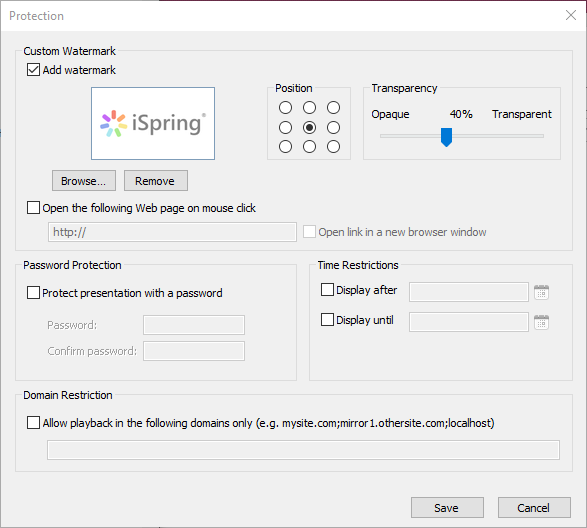Save the protection settings

(x=447, y=508)
